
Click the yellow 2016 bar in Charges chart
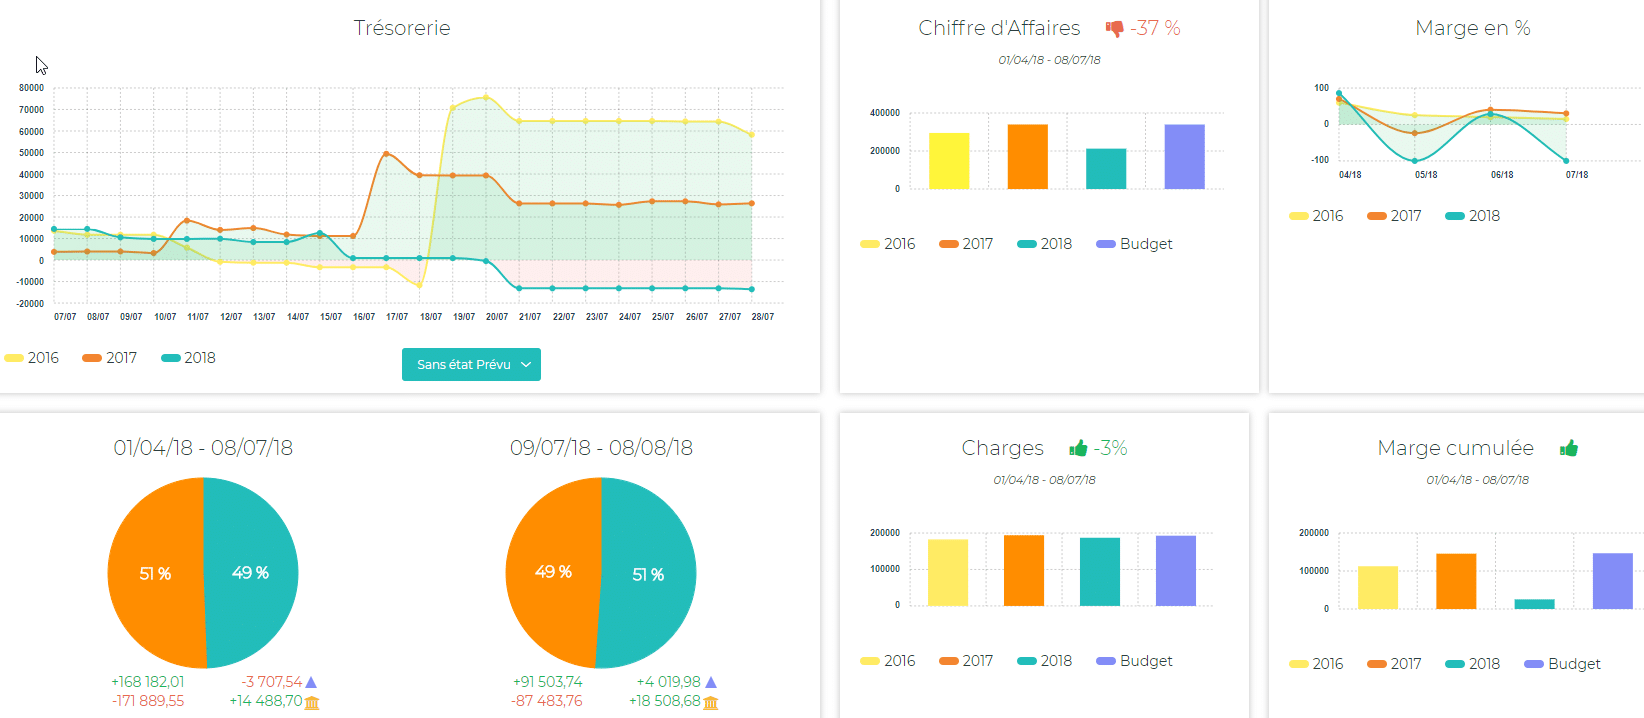(947, 572)
